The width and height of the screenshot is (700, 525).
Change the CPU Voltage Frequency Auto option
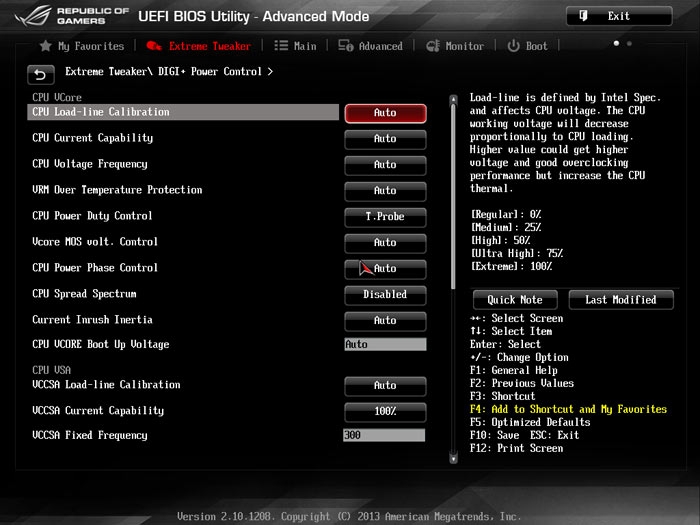coord(385,165)
